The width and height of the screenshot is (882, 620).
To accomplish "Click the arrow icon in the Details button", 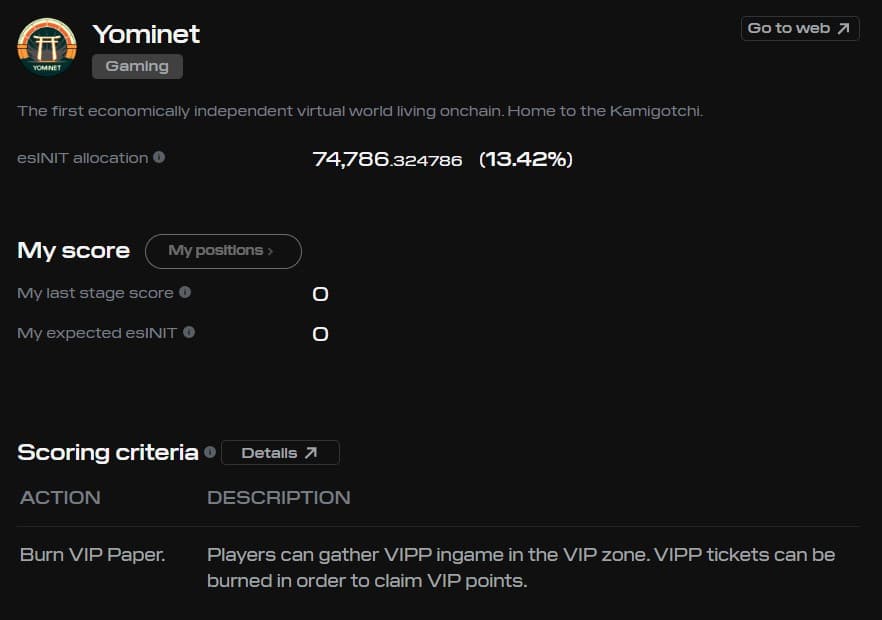I will pyautogui.click(x=311, y=453).
